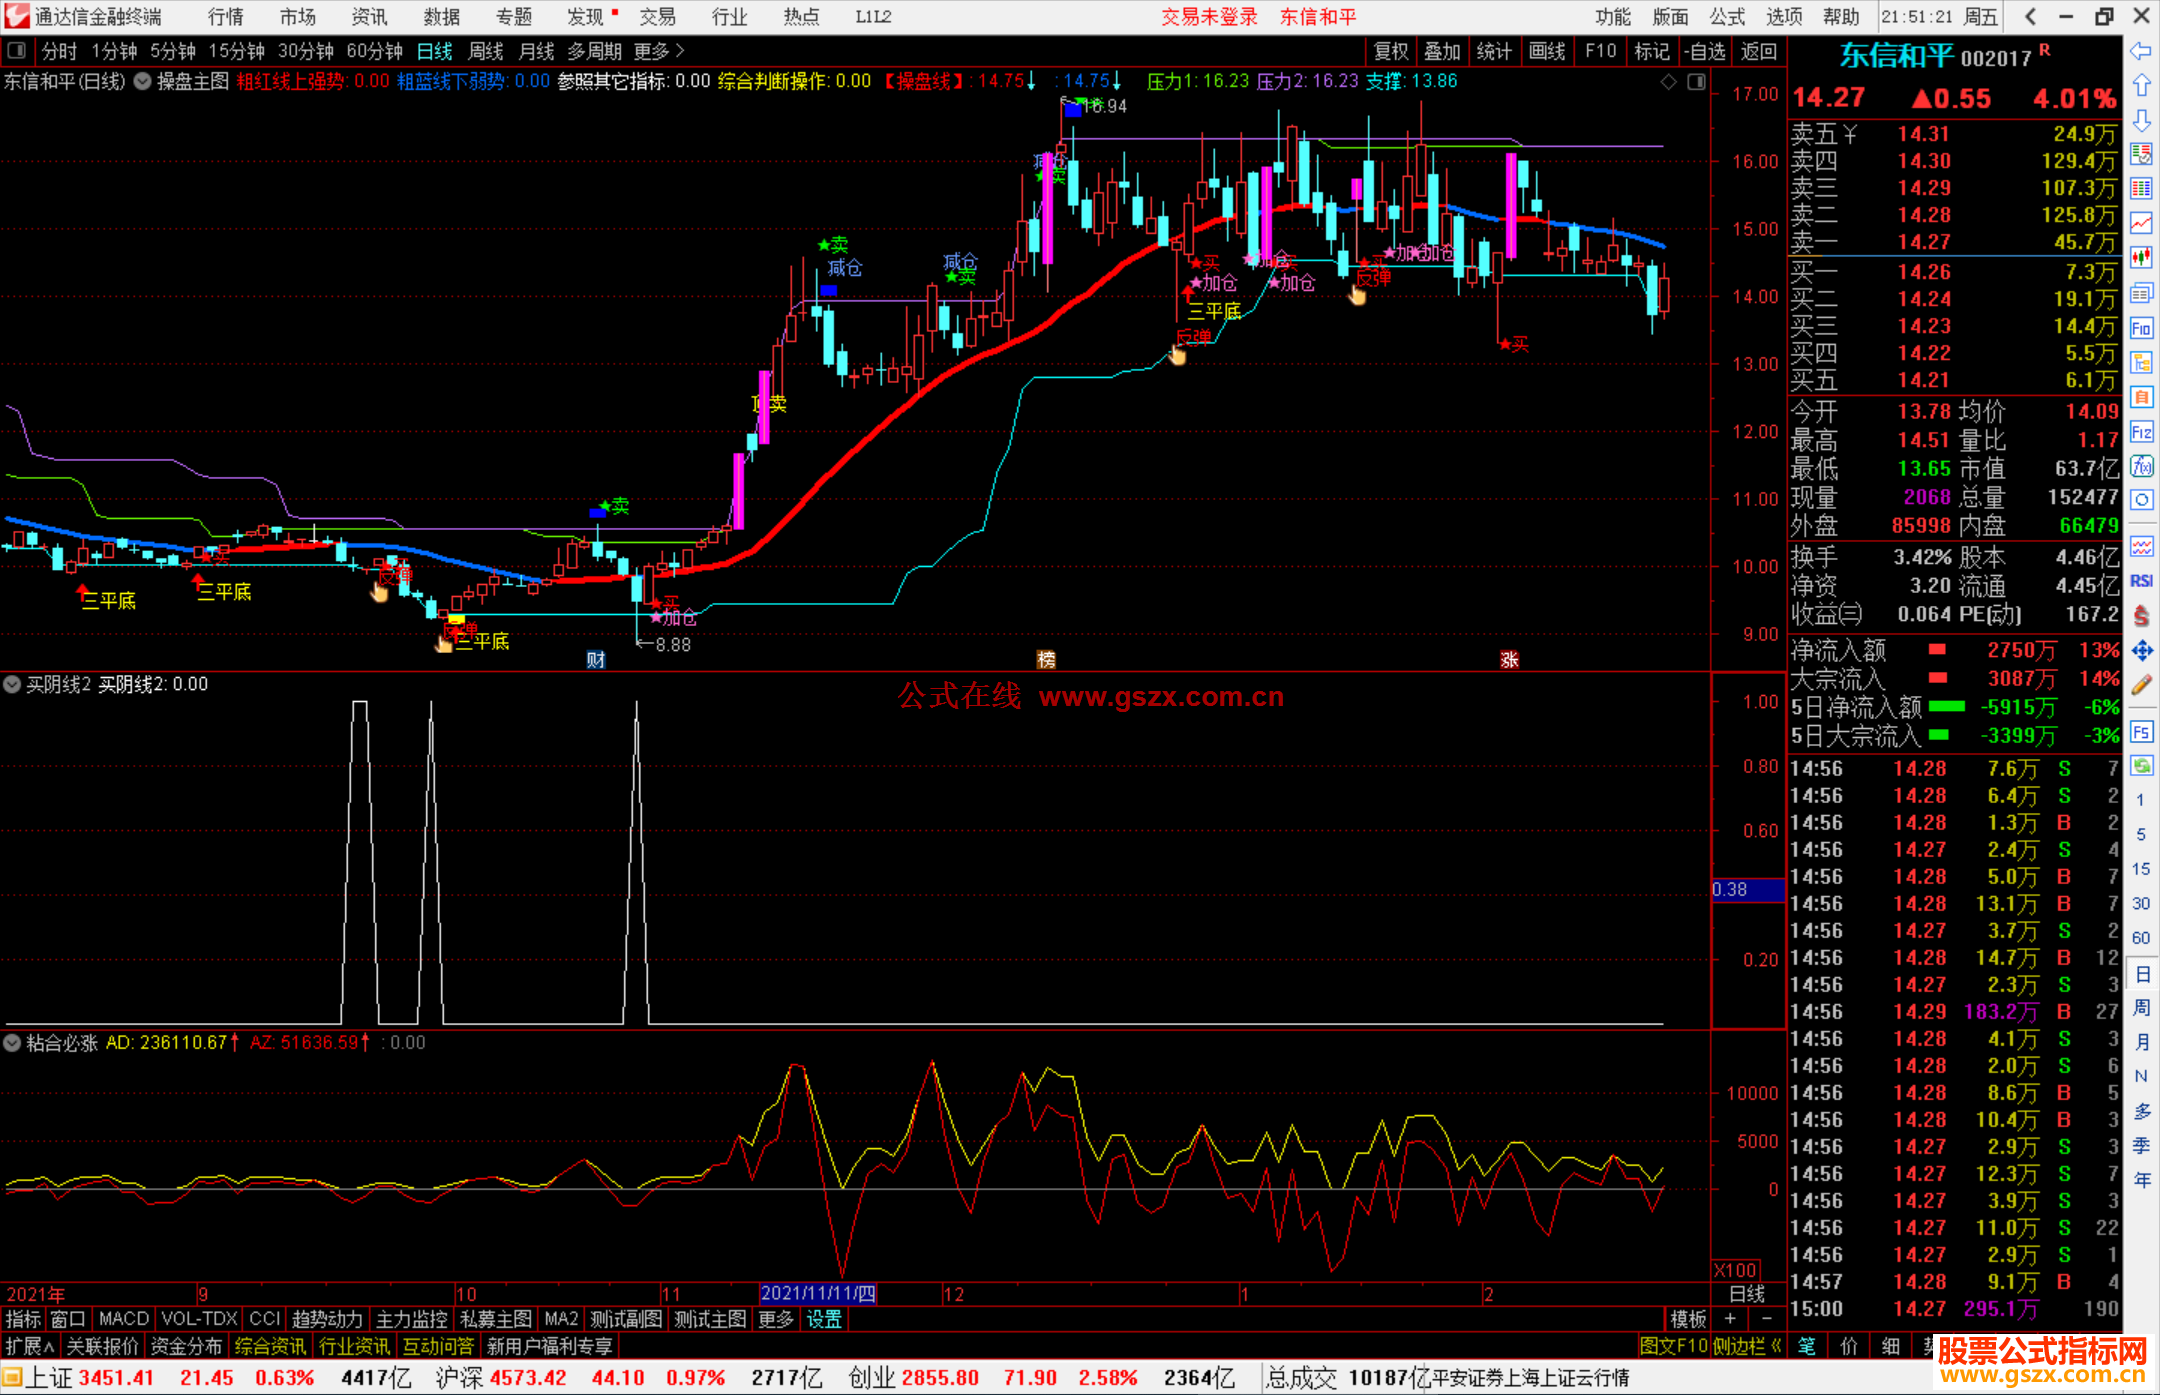Switch to the MACD indicator tab

(123, 1319)
